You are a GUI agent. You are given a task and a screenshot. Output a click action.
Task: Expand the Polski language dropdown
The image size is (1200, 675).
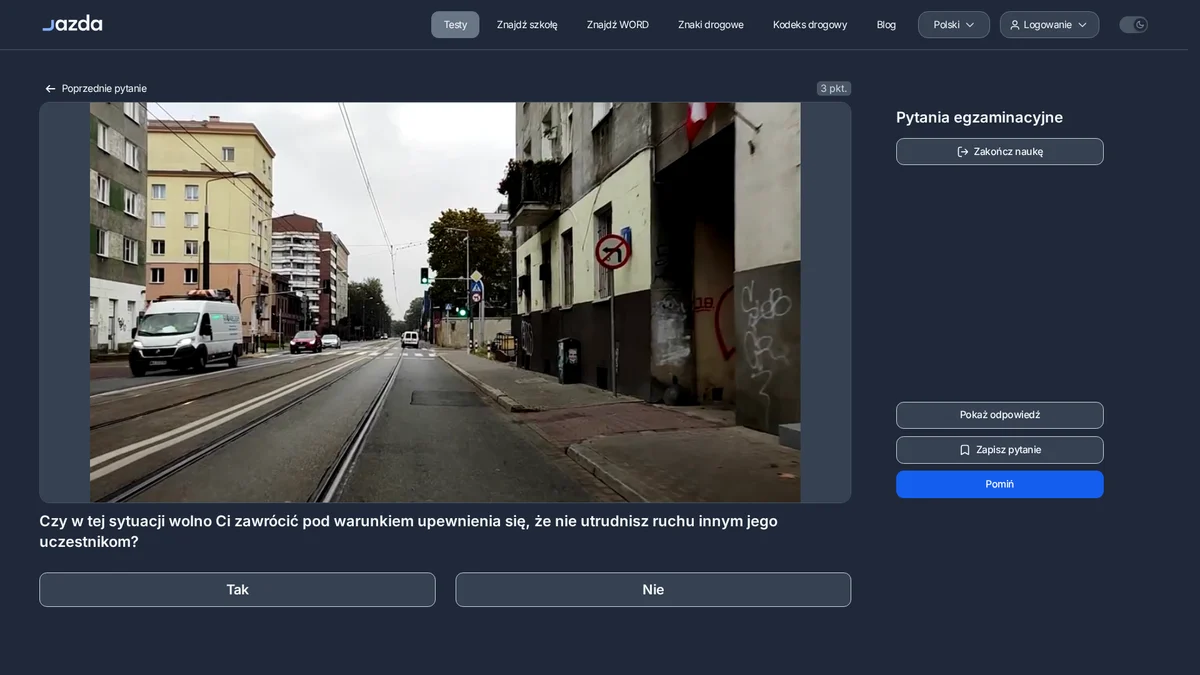[954, 25]
